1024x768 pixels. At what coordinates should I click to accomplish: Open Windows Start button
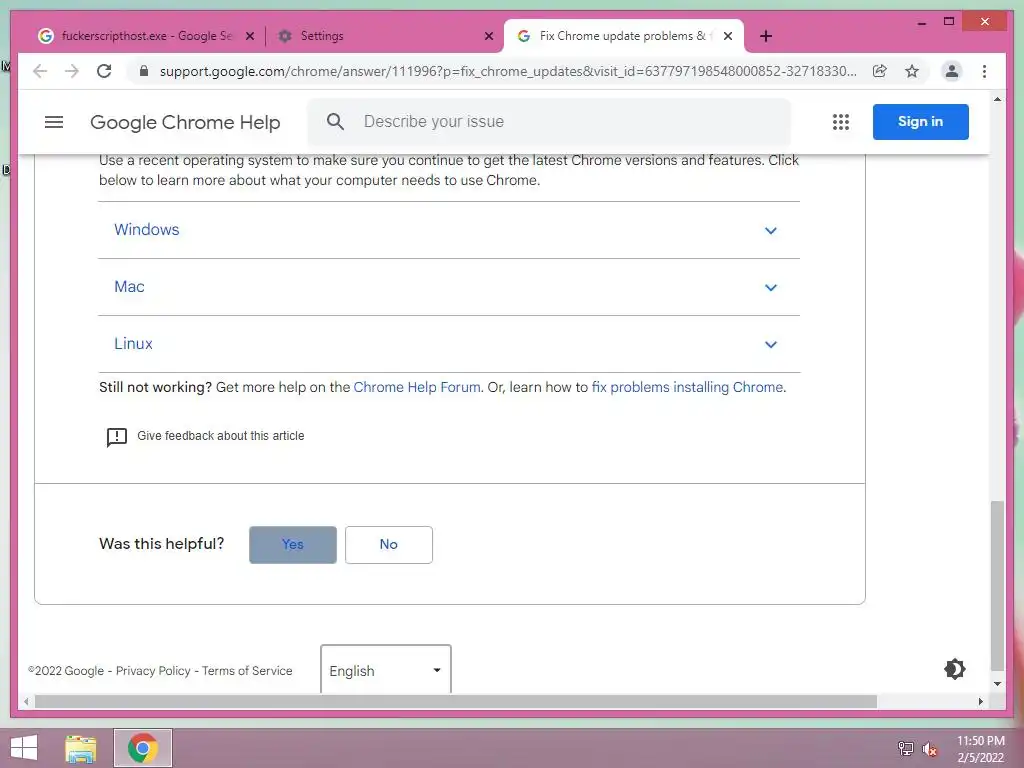24,748
